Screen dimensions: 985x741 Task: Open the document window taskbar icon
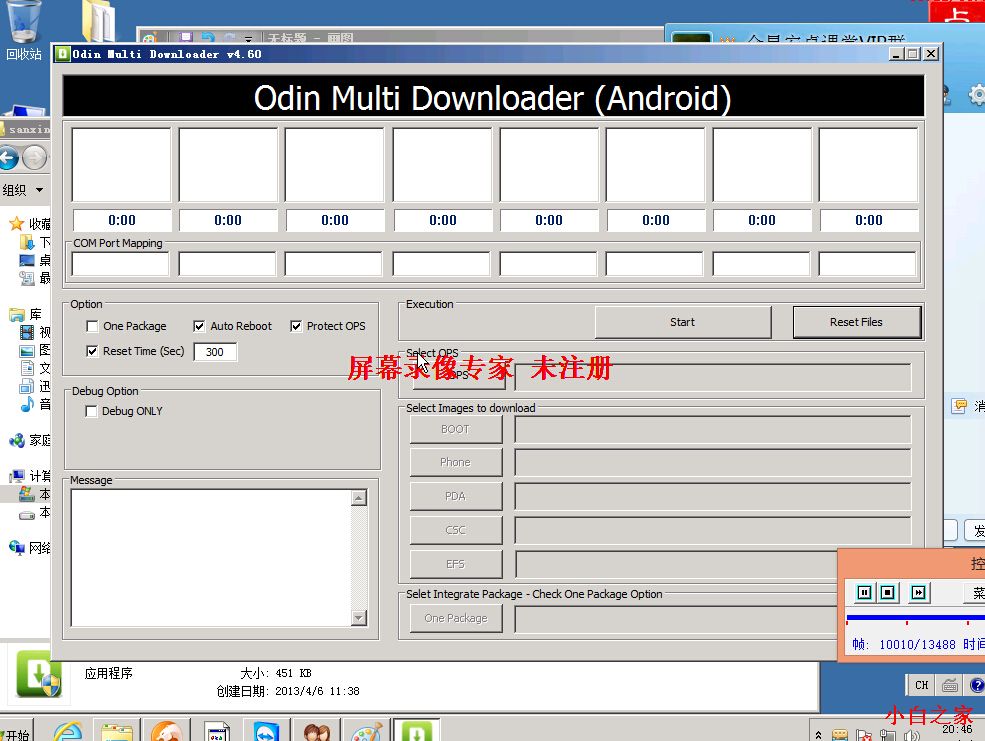pyautogui.click(x=217, y=731)
